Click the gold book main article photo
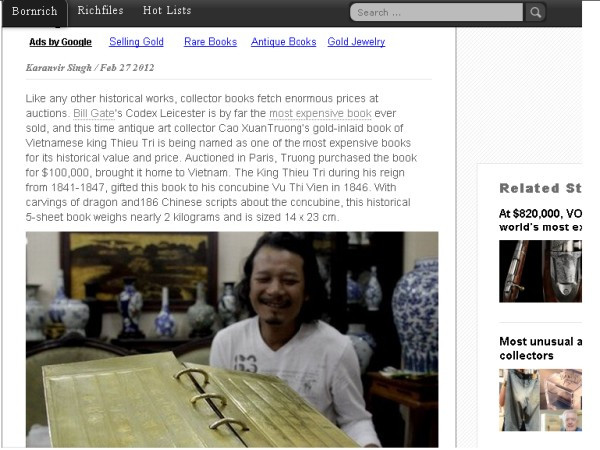Viewport: 600px width, 450px height. tap(232, 340)
